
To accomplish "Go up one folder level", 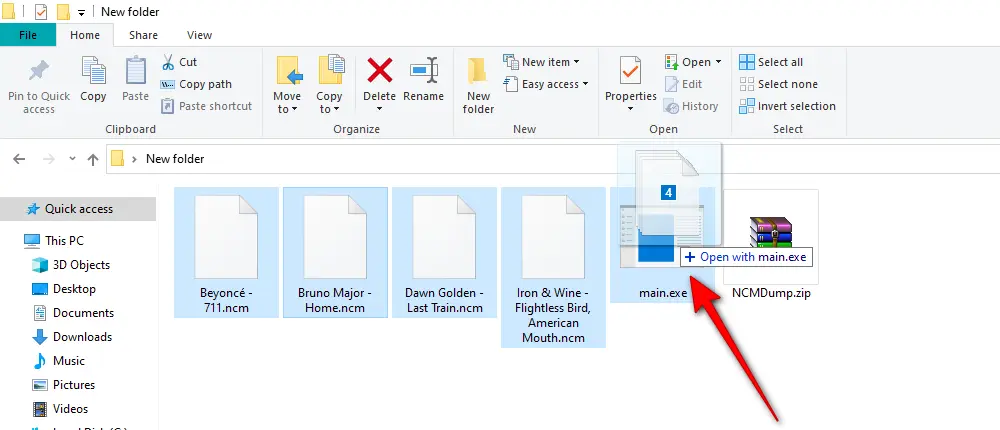I will pyautogui.click(x=93, y=159).
